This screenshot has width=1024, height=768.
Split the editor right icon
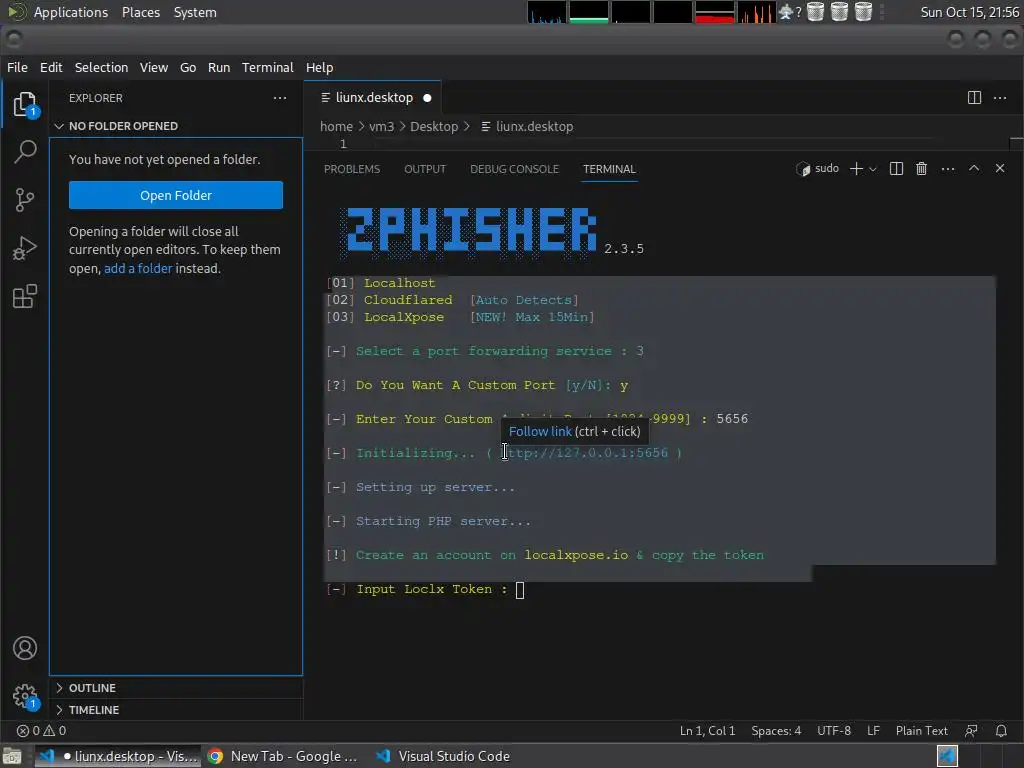click(x=974, y=98)
